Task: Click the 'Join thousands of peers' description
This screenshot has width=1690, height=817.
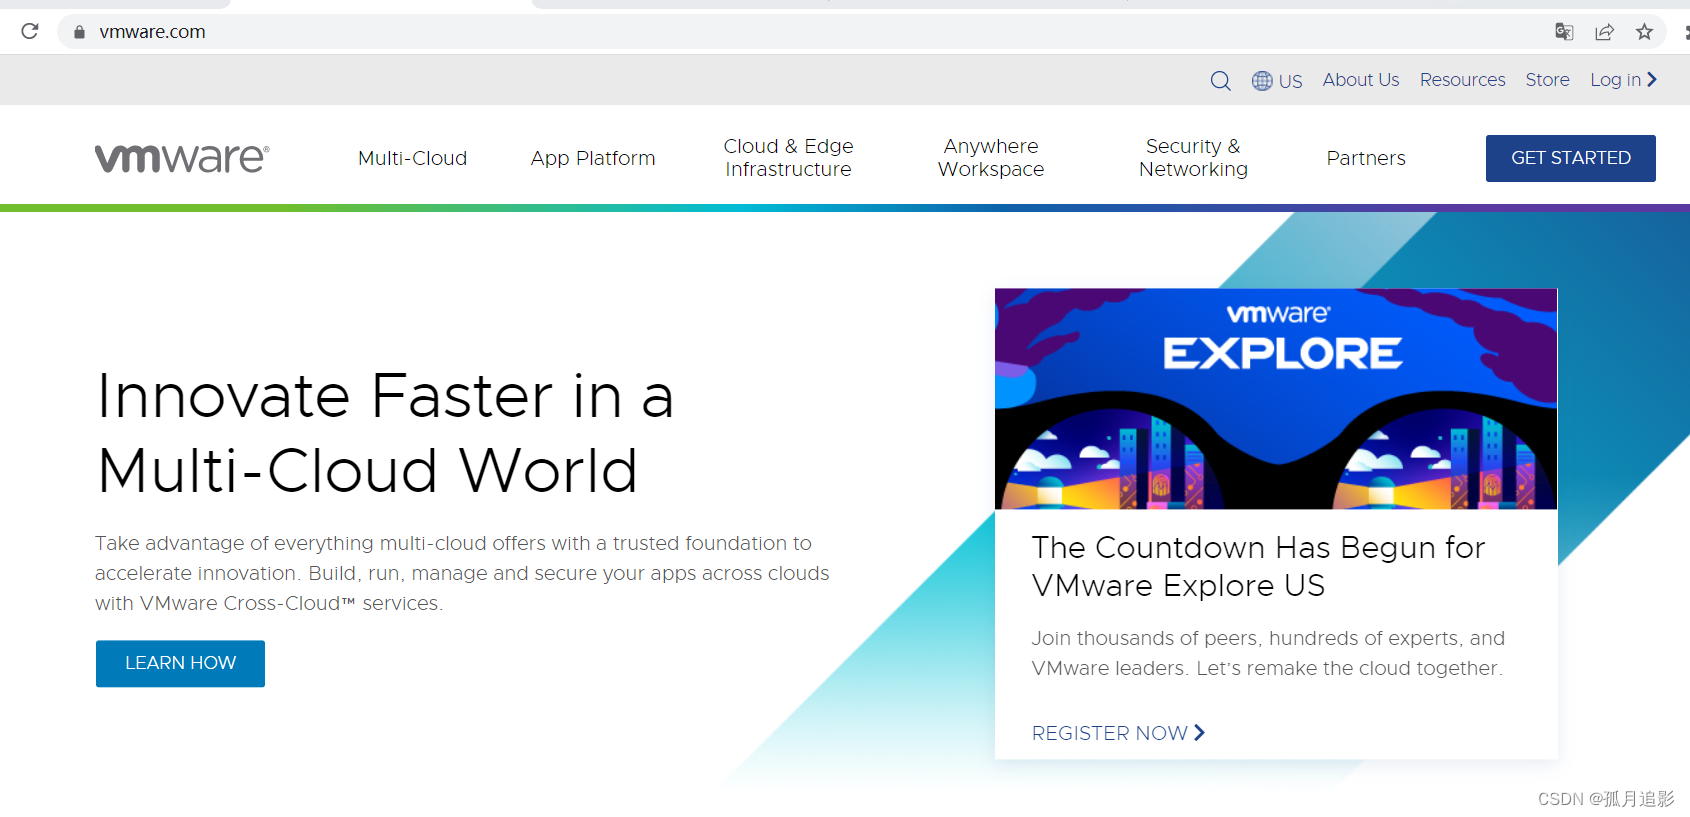Action: (x=1268, y=653)
